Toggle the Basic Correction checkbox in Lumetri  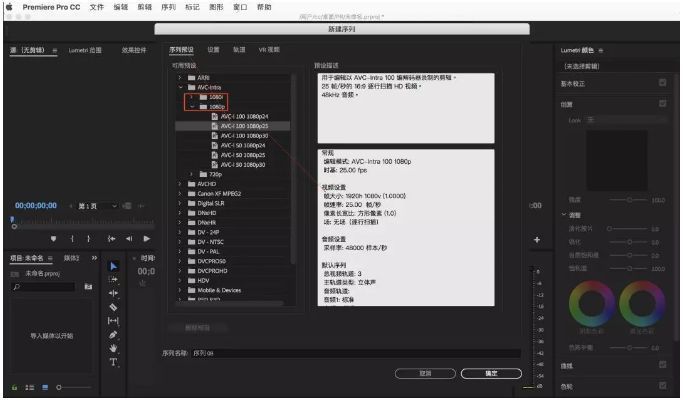tap(663, 82)
